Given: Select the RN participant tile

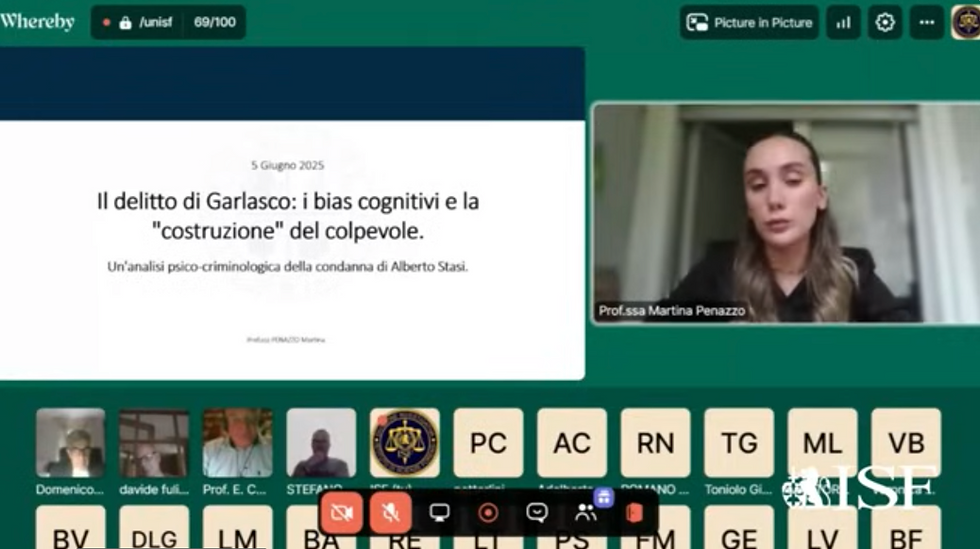Looking at the screenshot, I should coord(655,443).
